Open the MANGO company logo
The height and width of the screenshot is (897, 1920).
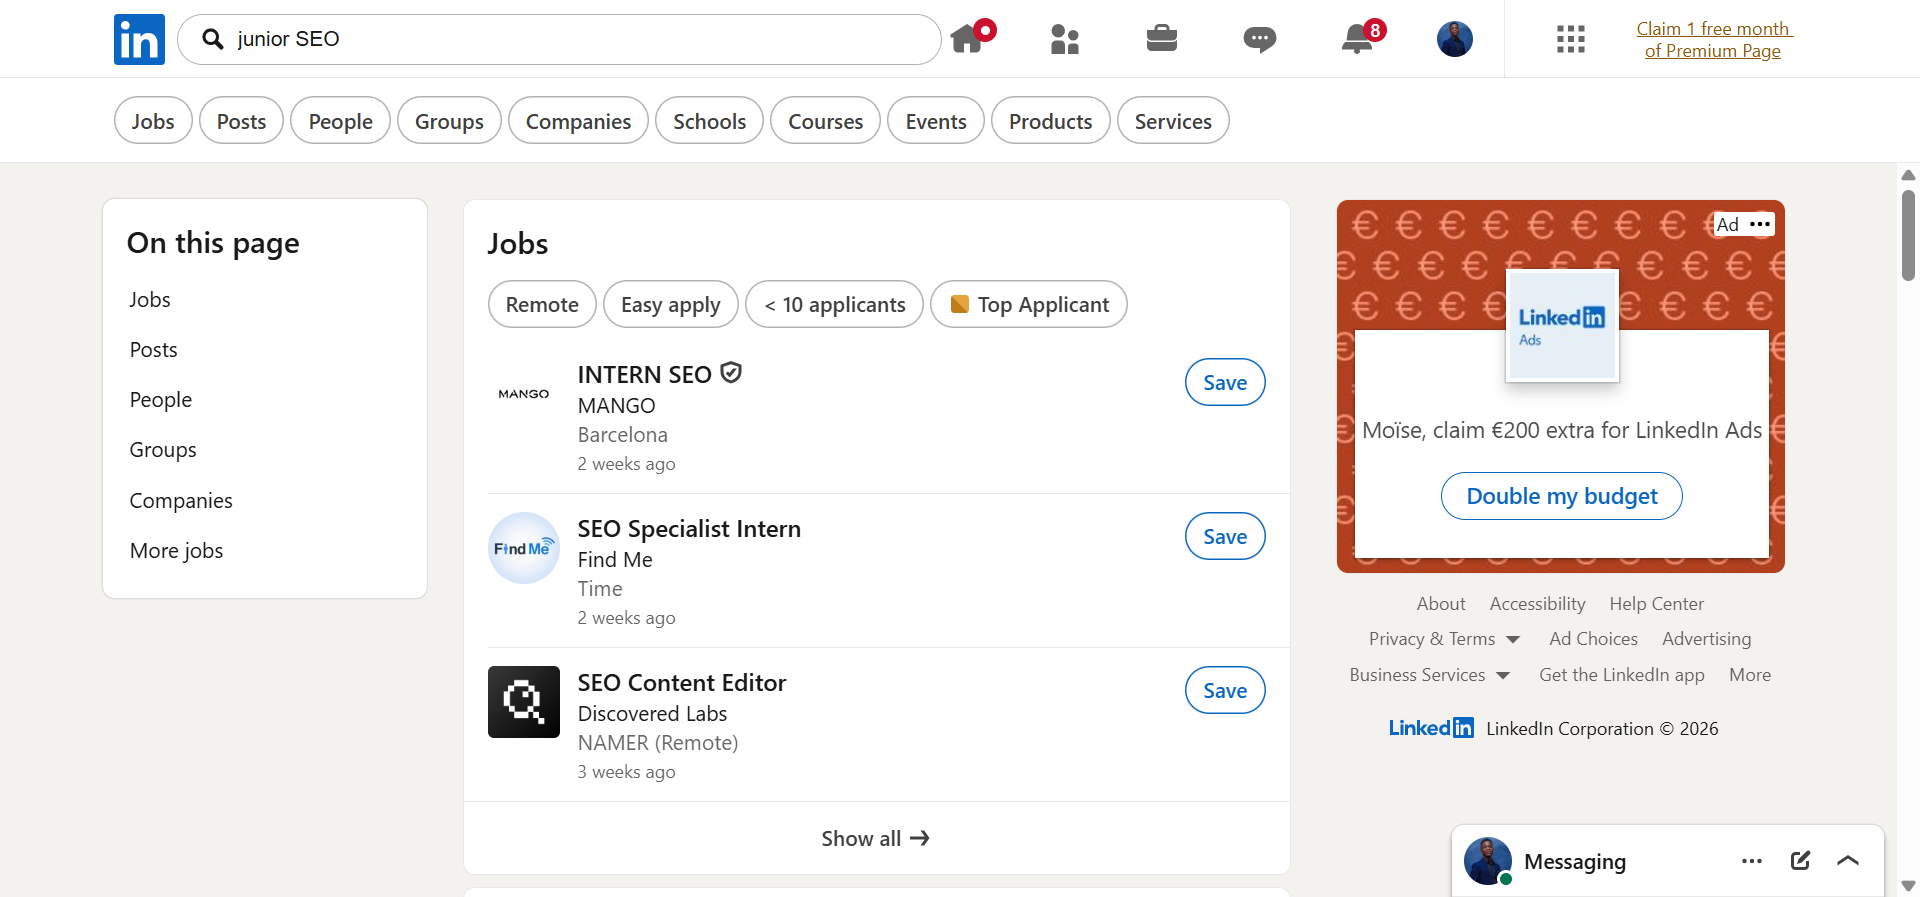click(524, 394)
